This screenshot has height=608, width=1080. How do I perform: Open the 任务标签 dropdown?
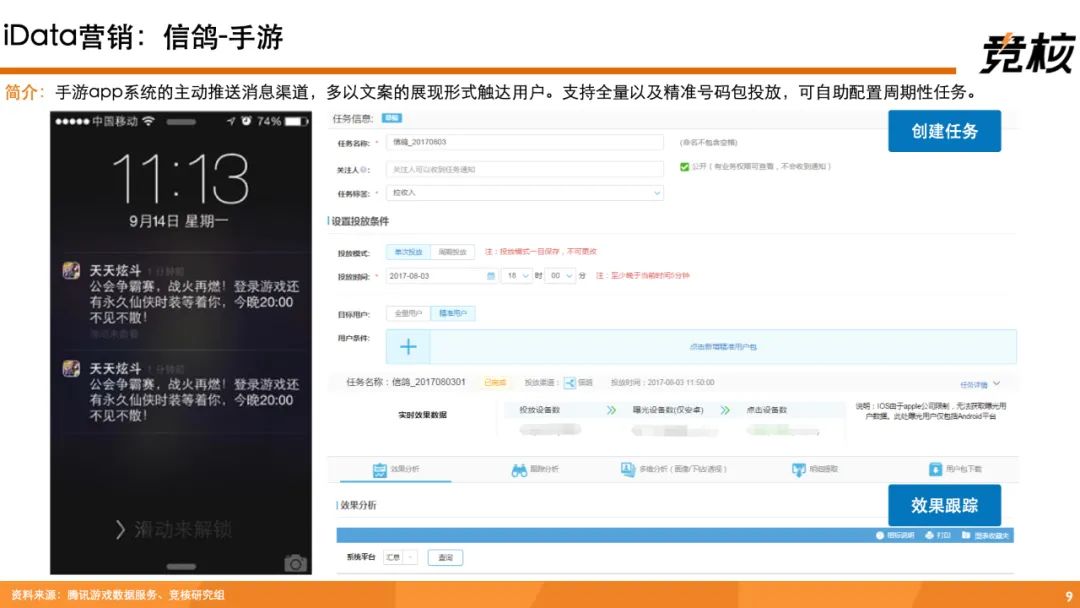click(x=525, y=192)
